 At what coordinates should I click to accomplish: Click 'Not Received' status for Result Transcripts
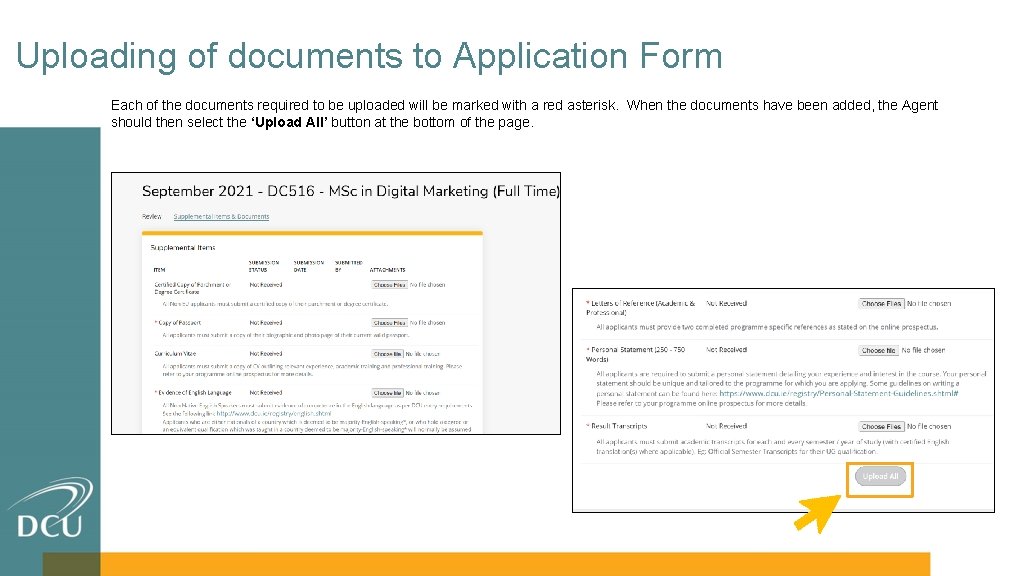point(726,426)
